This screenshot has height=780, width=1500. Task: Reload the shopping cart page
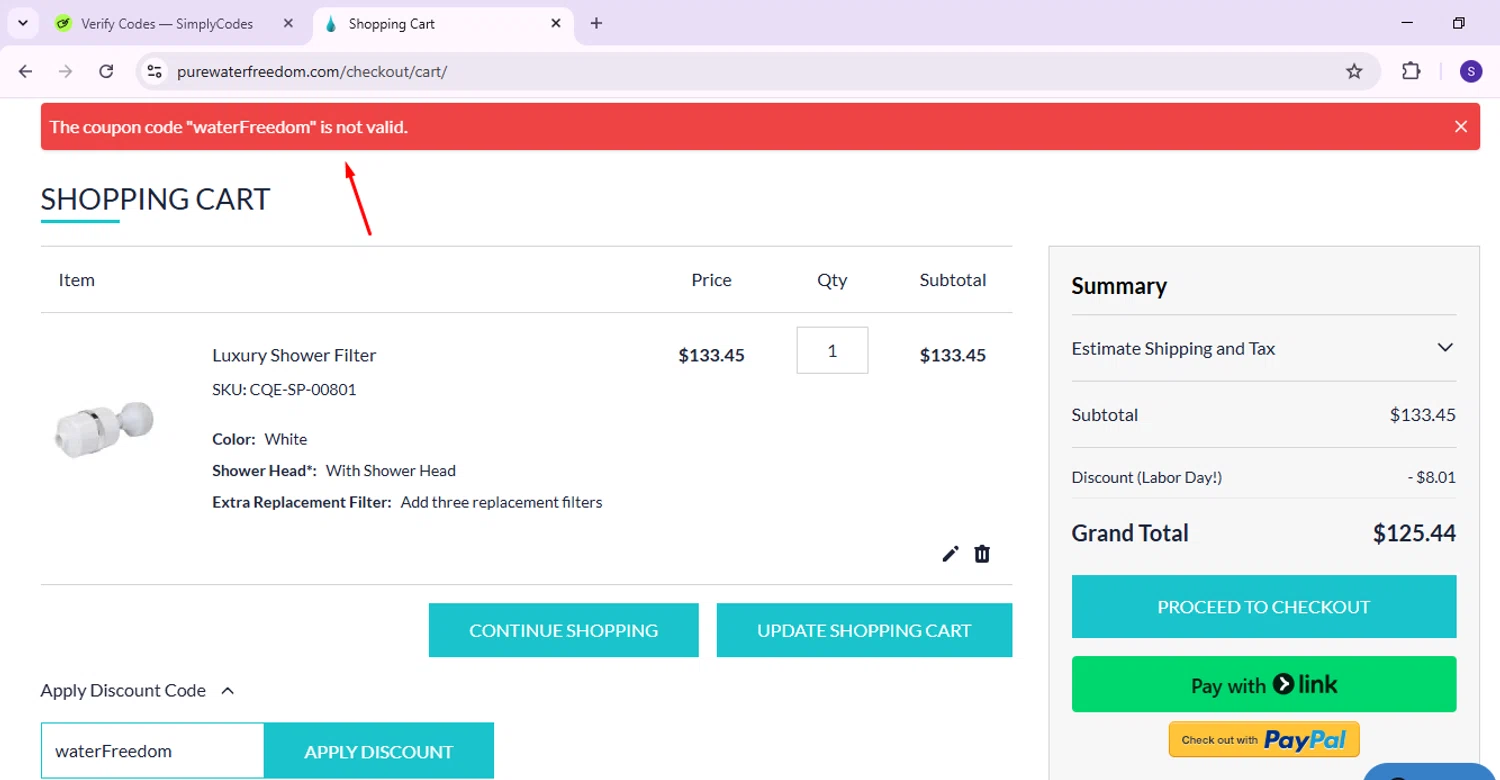pyautogui.click(x=106, y=71)
